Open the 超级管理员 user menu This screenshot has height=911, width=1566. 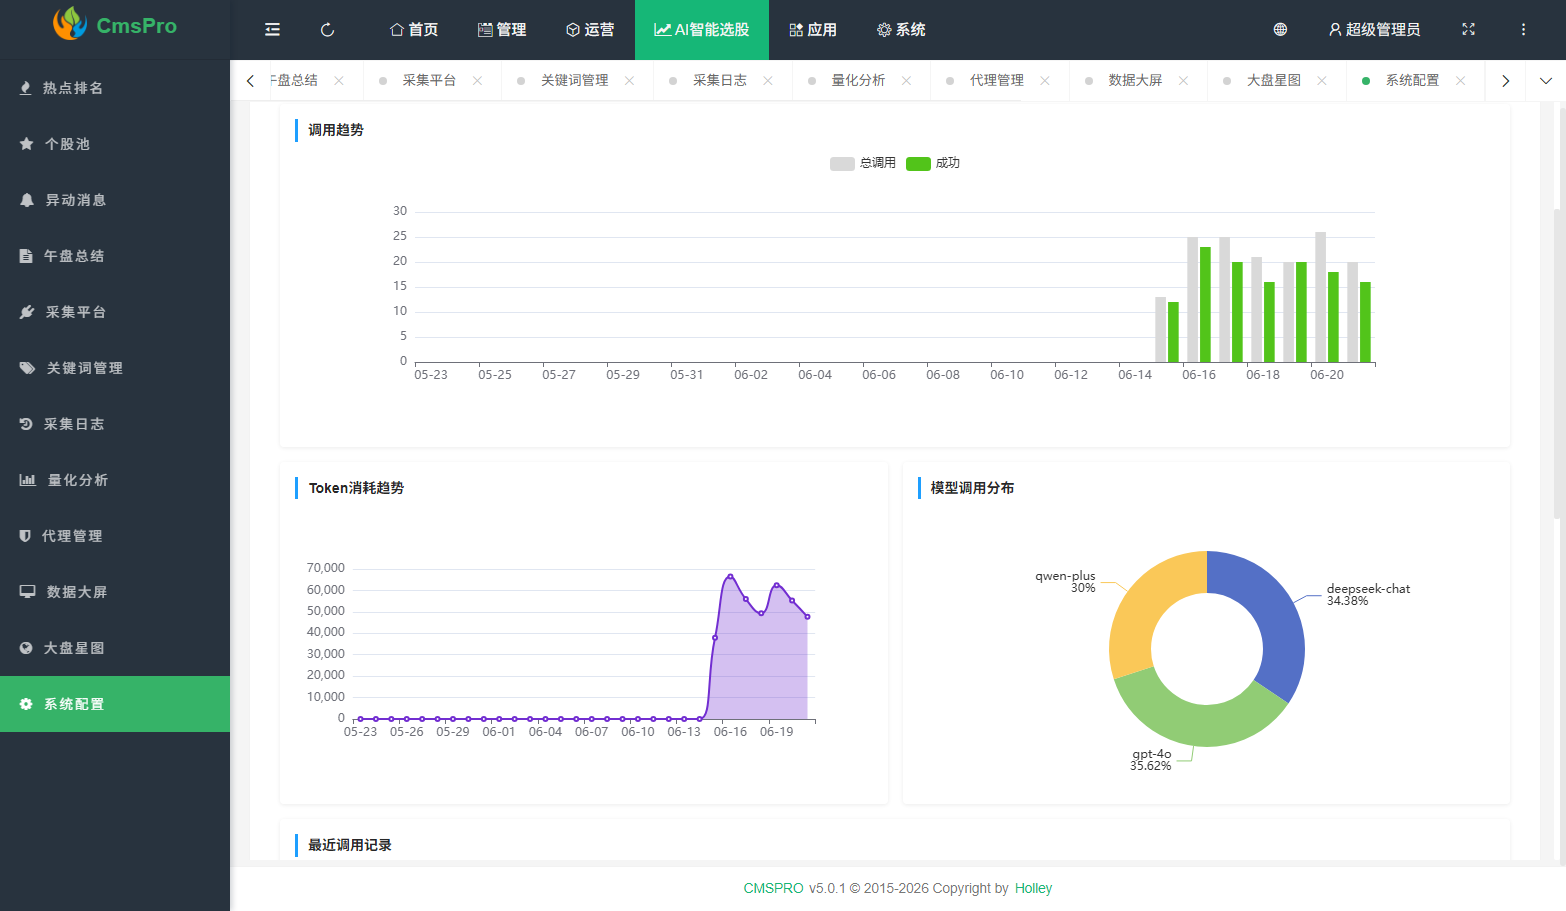pyautogui.click(x=1374, y=30)
